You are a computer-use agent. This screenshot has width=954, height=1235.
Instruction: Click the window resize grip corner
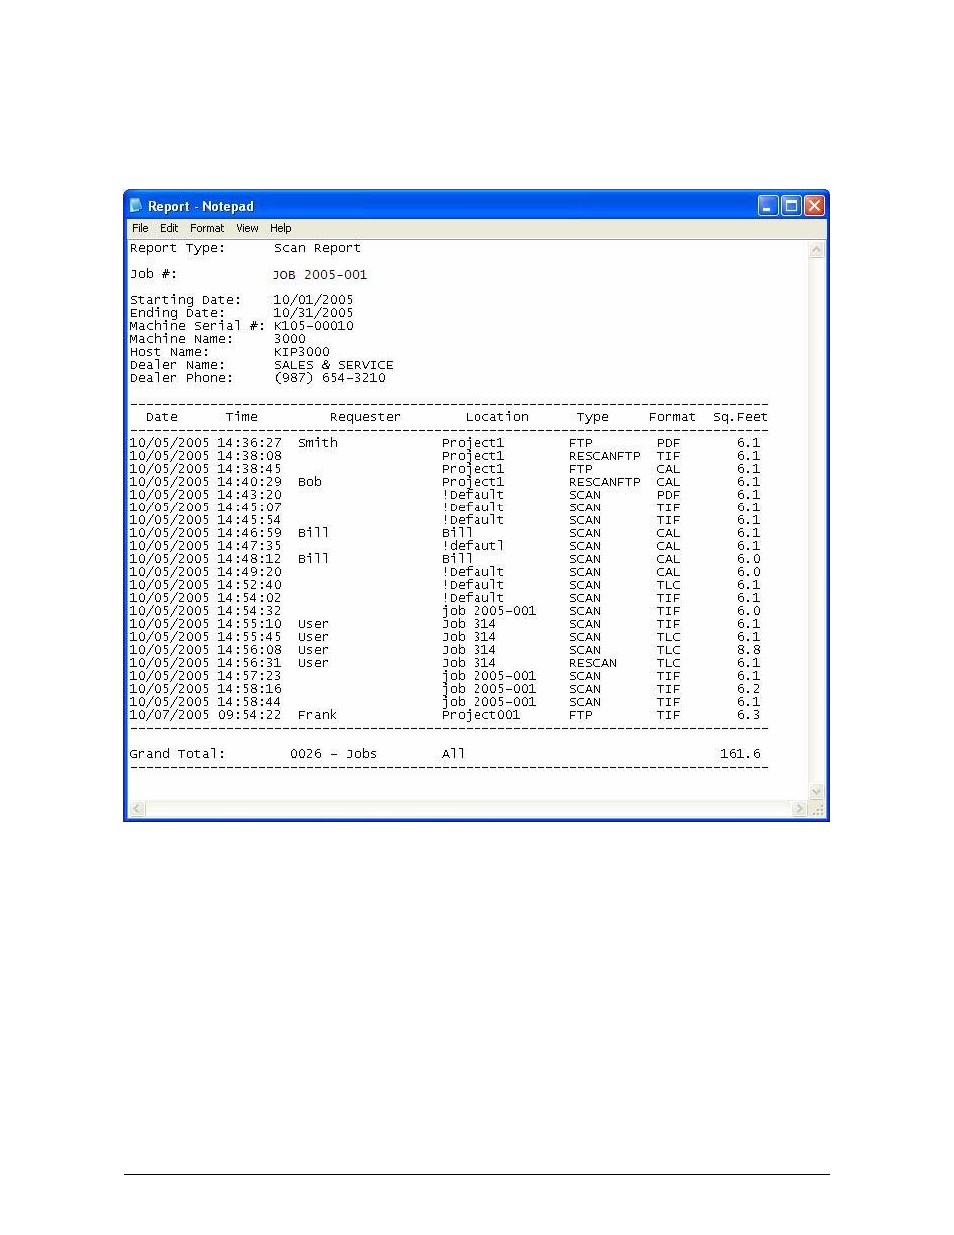coord(817,809)
